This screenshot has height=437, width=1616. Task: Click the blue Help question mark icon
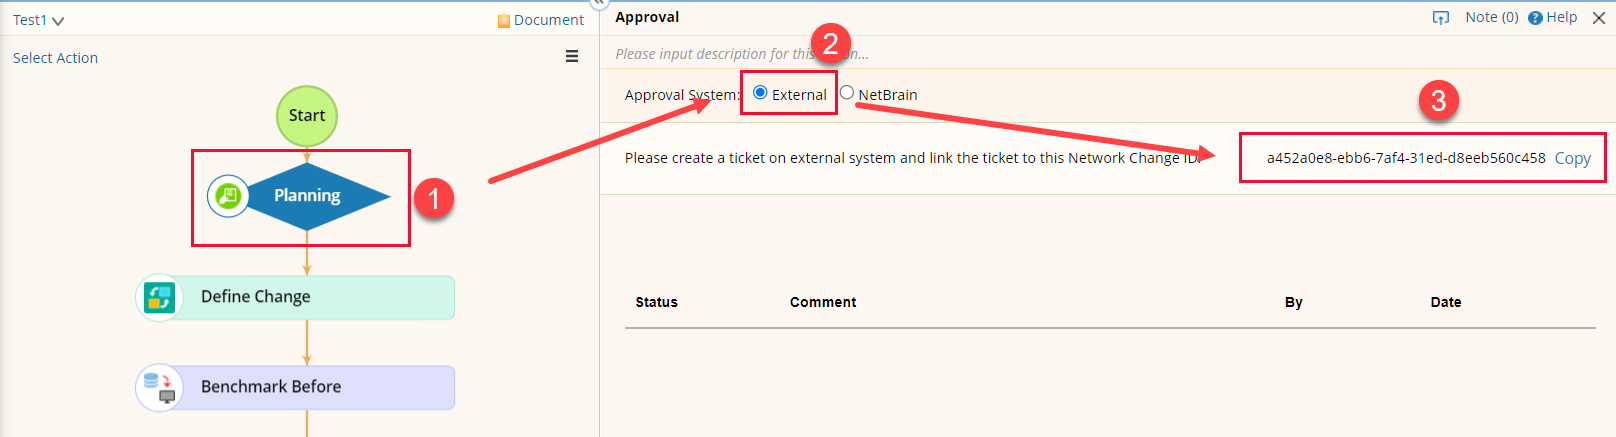pyautogui.click(x=1535, y=18)
